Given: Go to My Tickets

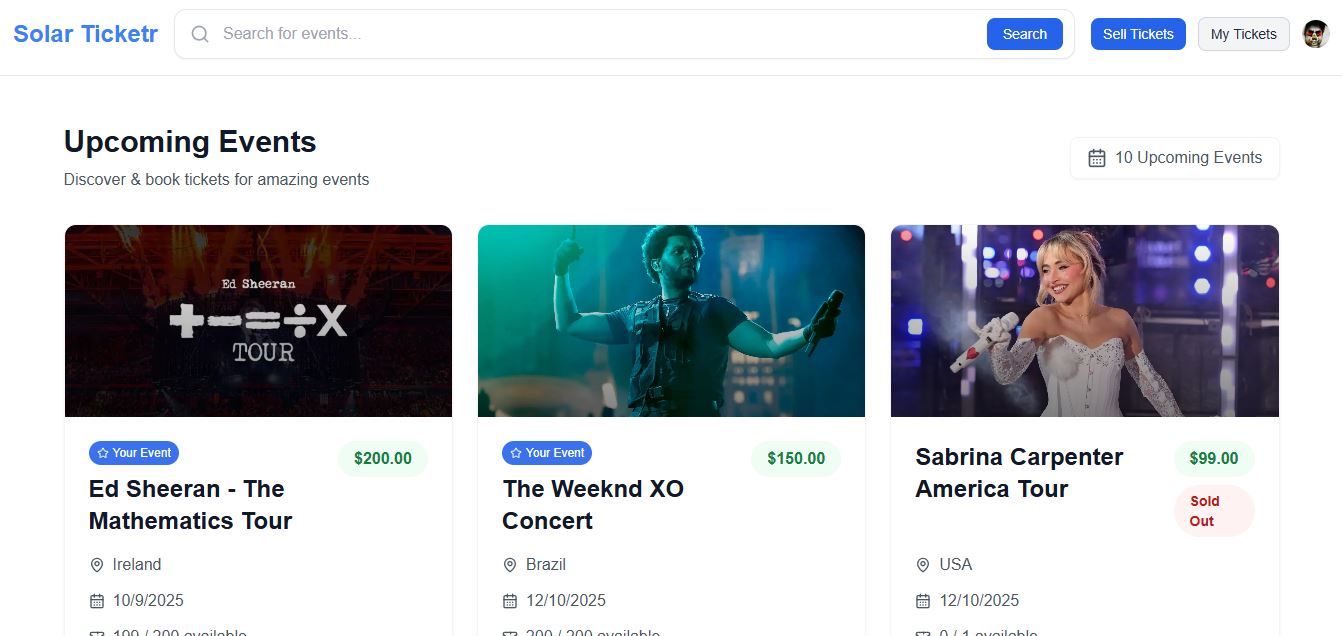Looking at the screenshot, I should [1244, 34].
